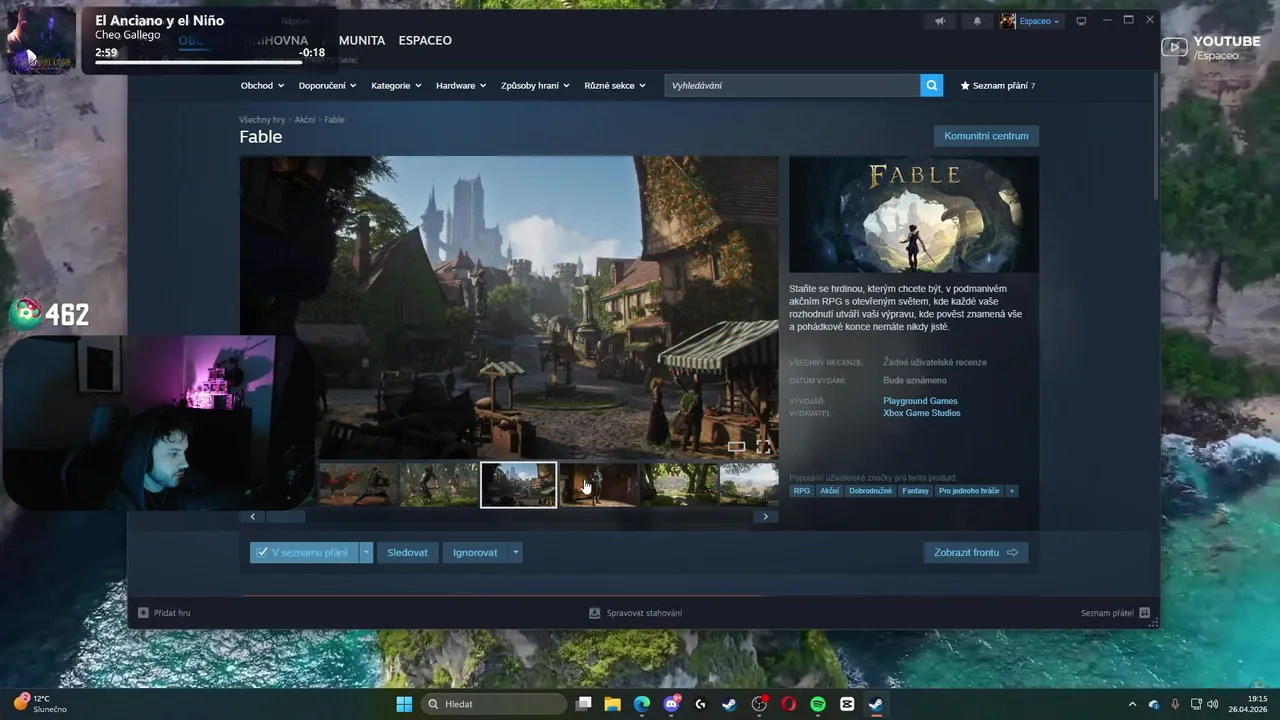The width and height of the screenshot is (1280, 720).
Task: Add another tag with the plus button
Action: [1011, 491]
